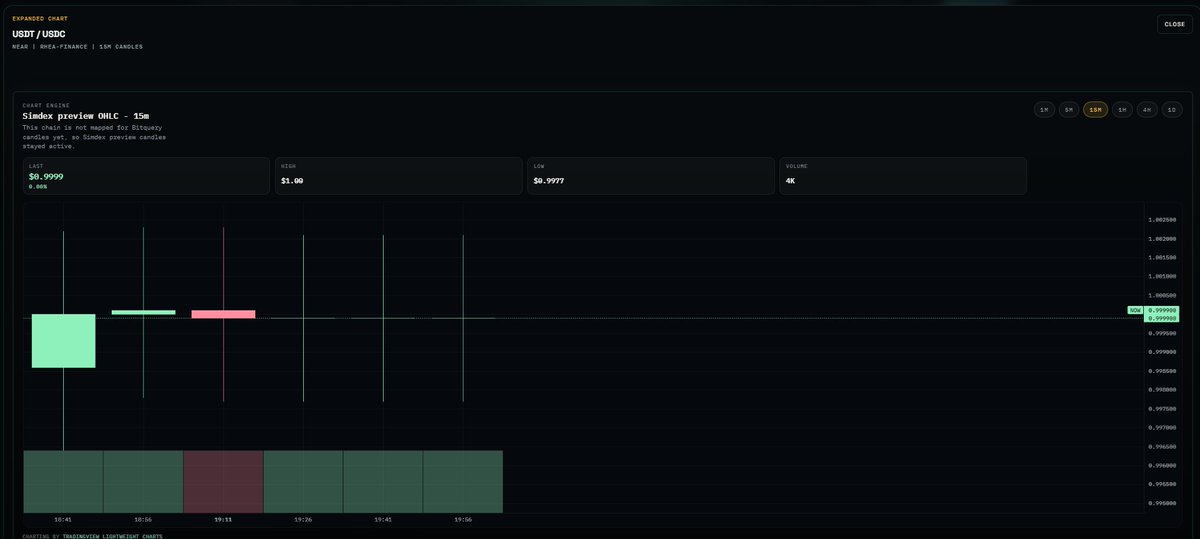Open the TradingView Lightweight Charts link
1200x539 pixels.
[113, 536]
